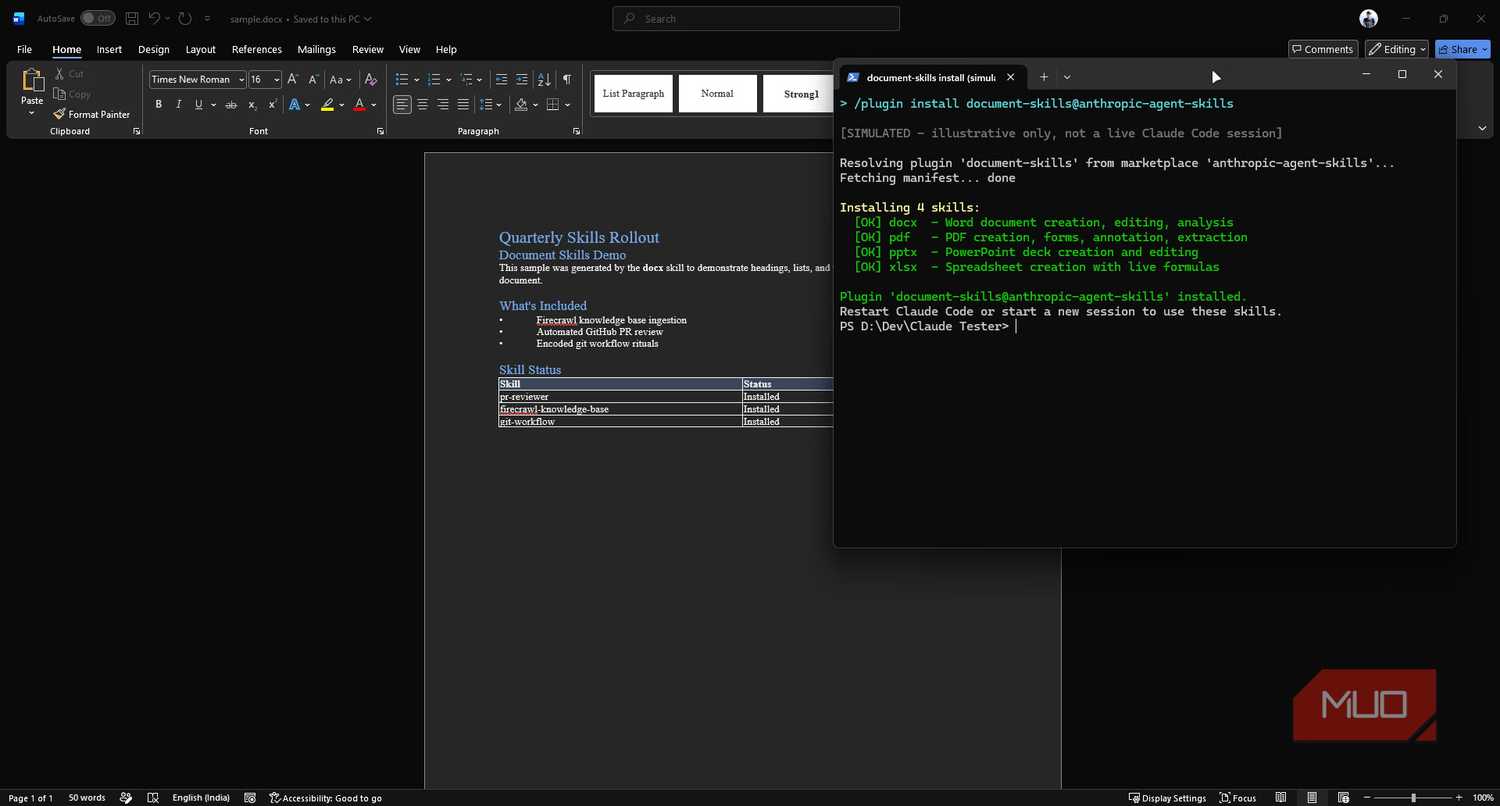Open a new terminal tab with plus icon

pos(1043,77)
